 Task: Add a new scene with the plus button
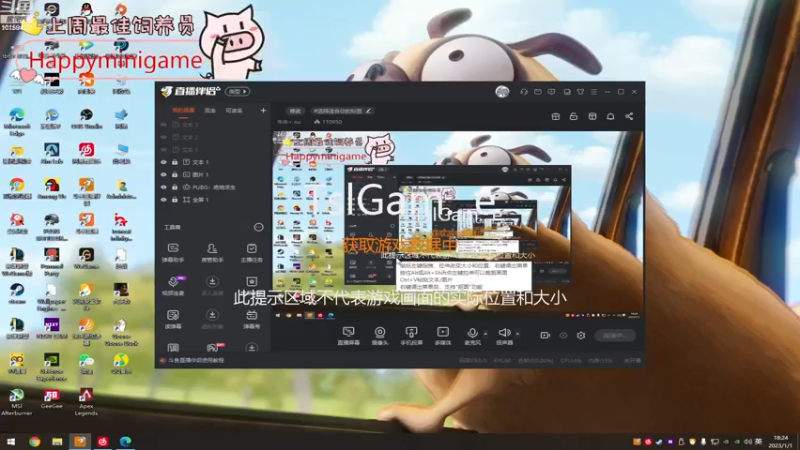tap(263, 110)
